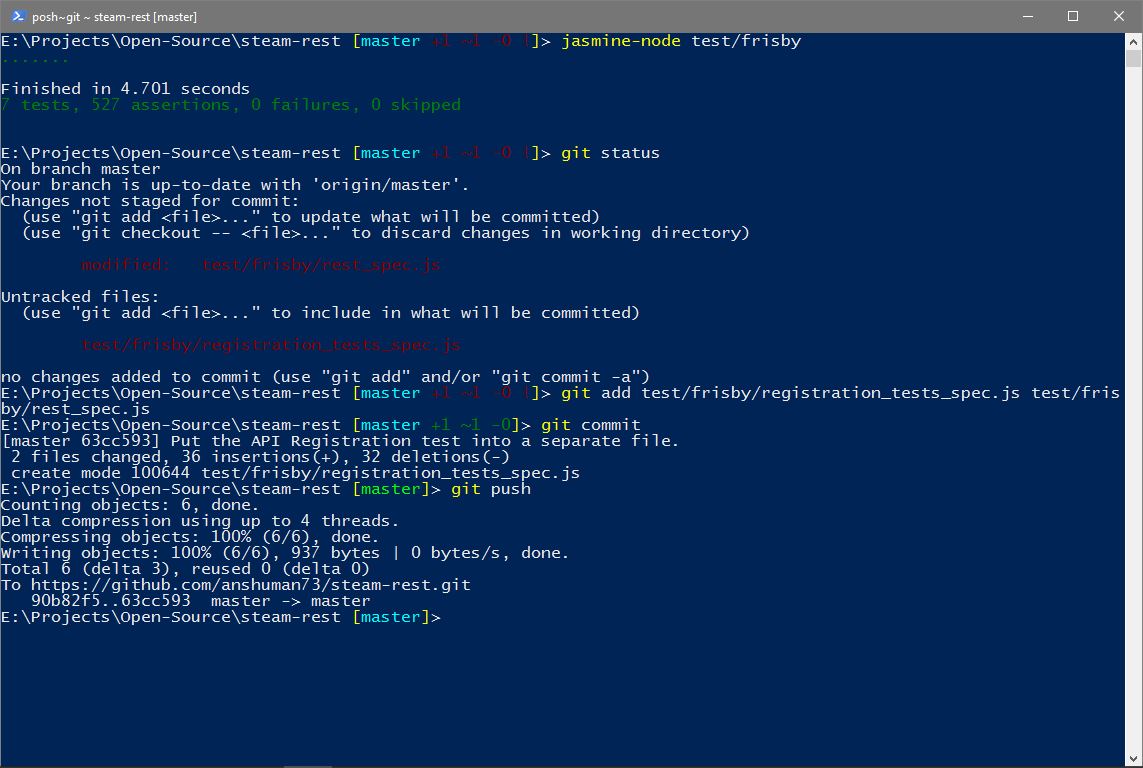Viewport: 1143px width, 768px height.
Task: Click the 'git status' command
Action: [x=610, y=153]
